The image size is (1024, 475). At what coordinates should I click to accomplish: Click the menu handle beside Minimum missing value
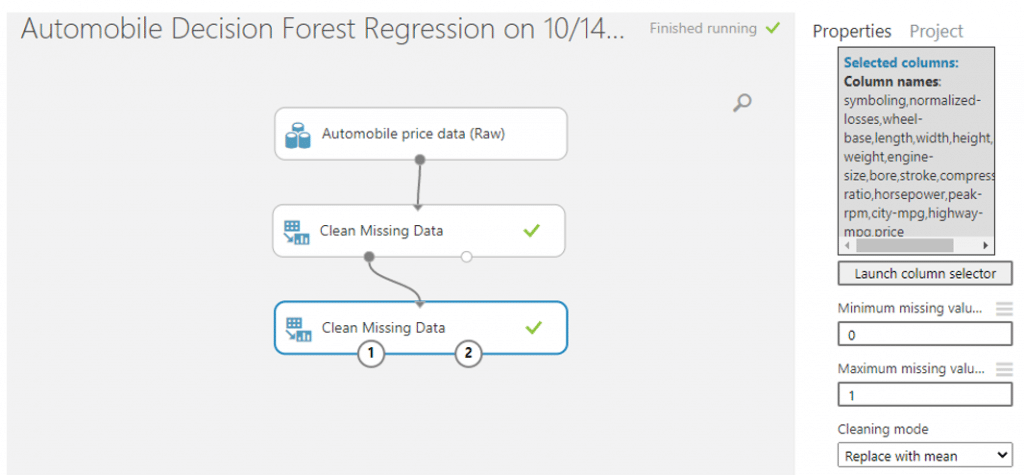(x=1004, y=309)
